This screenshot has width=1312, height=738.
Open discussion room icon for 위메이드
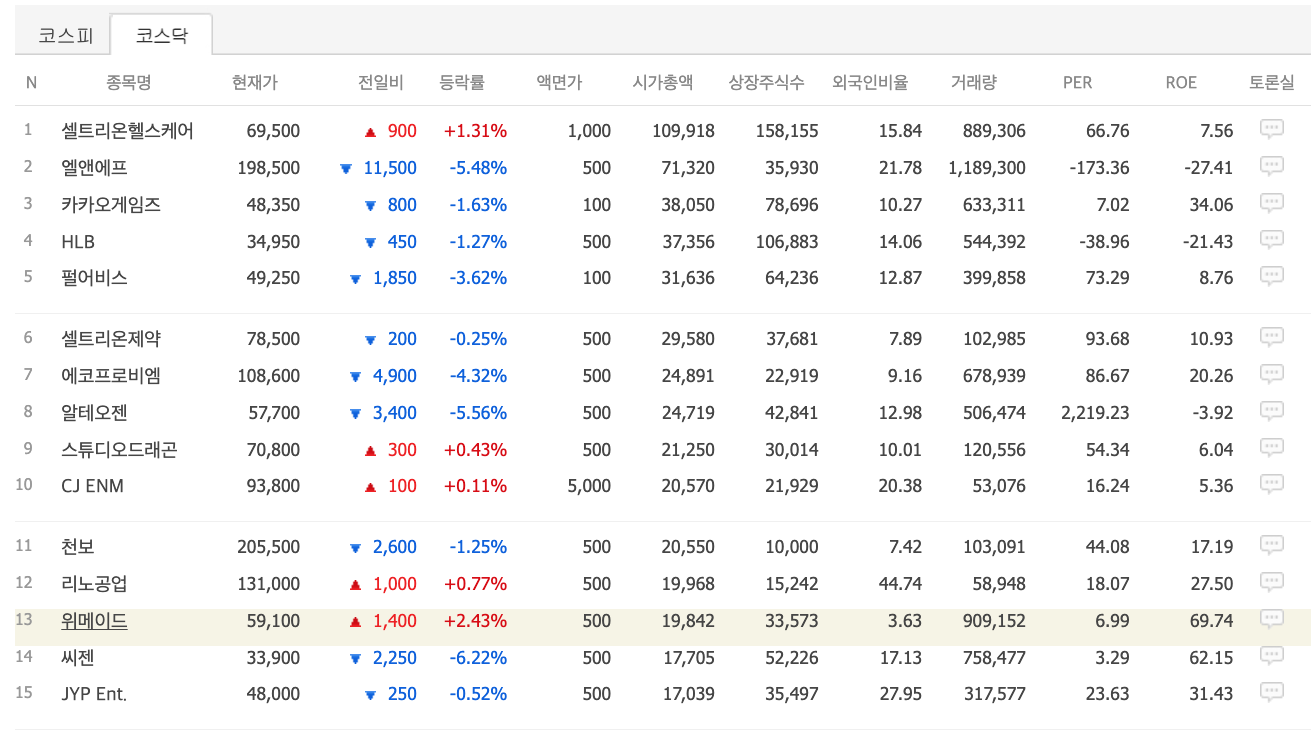(1271, 619)
